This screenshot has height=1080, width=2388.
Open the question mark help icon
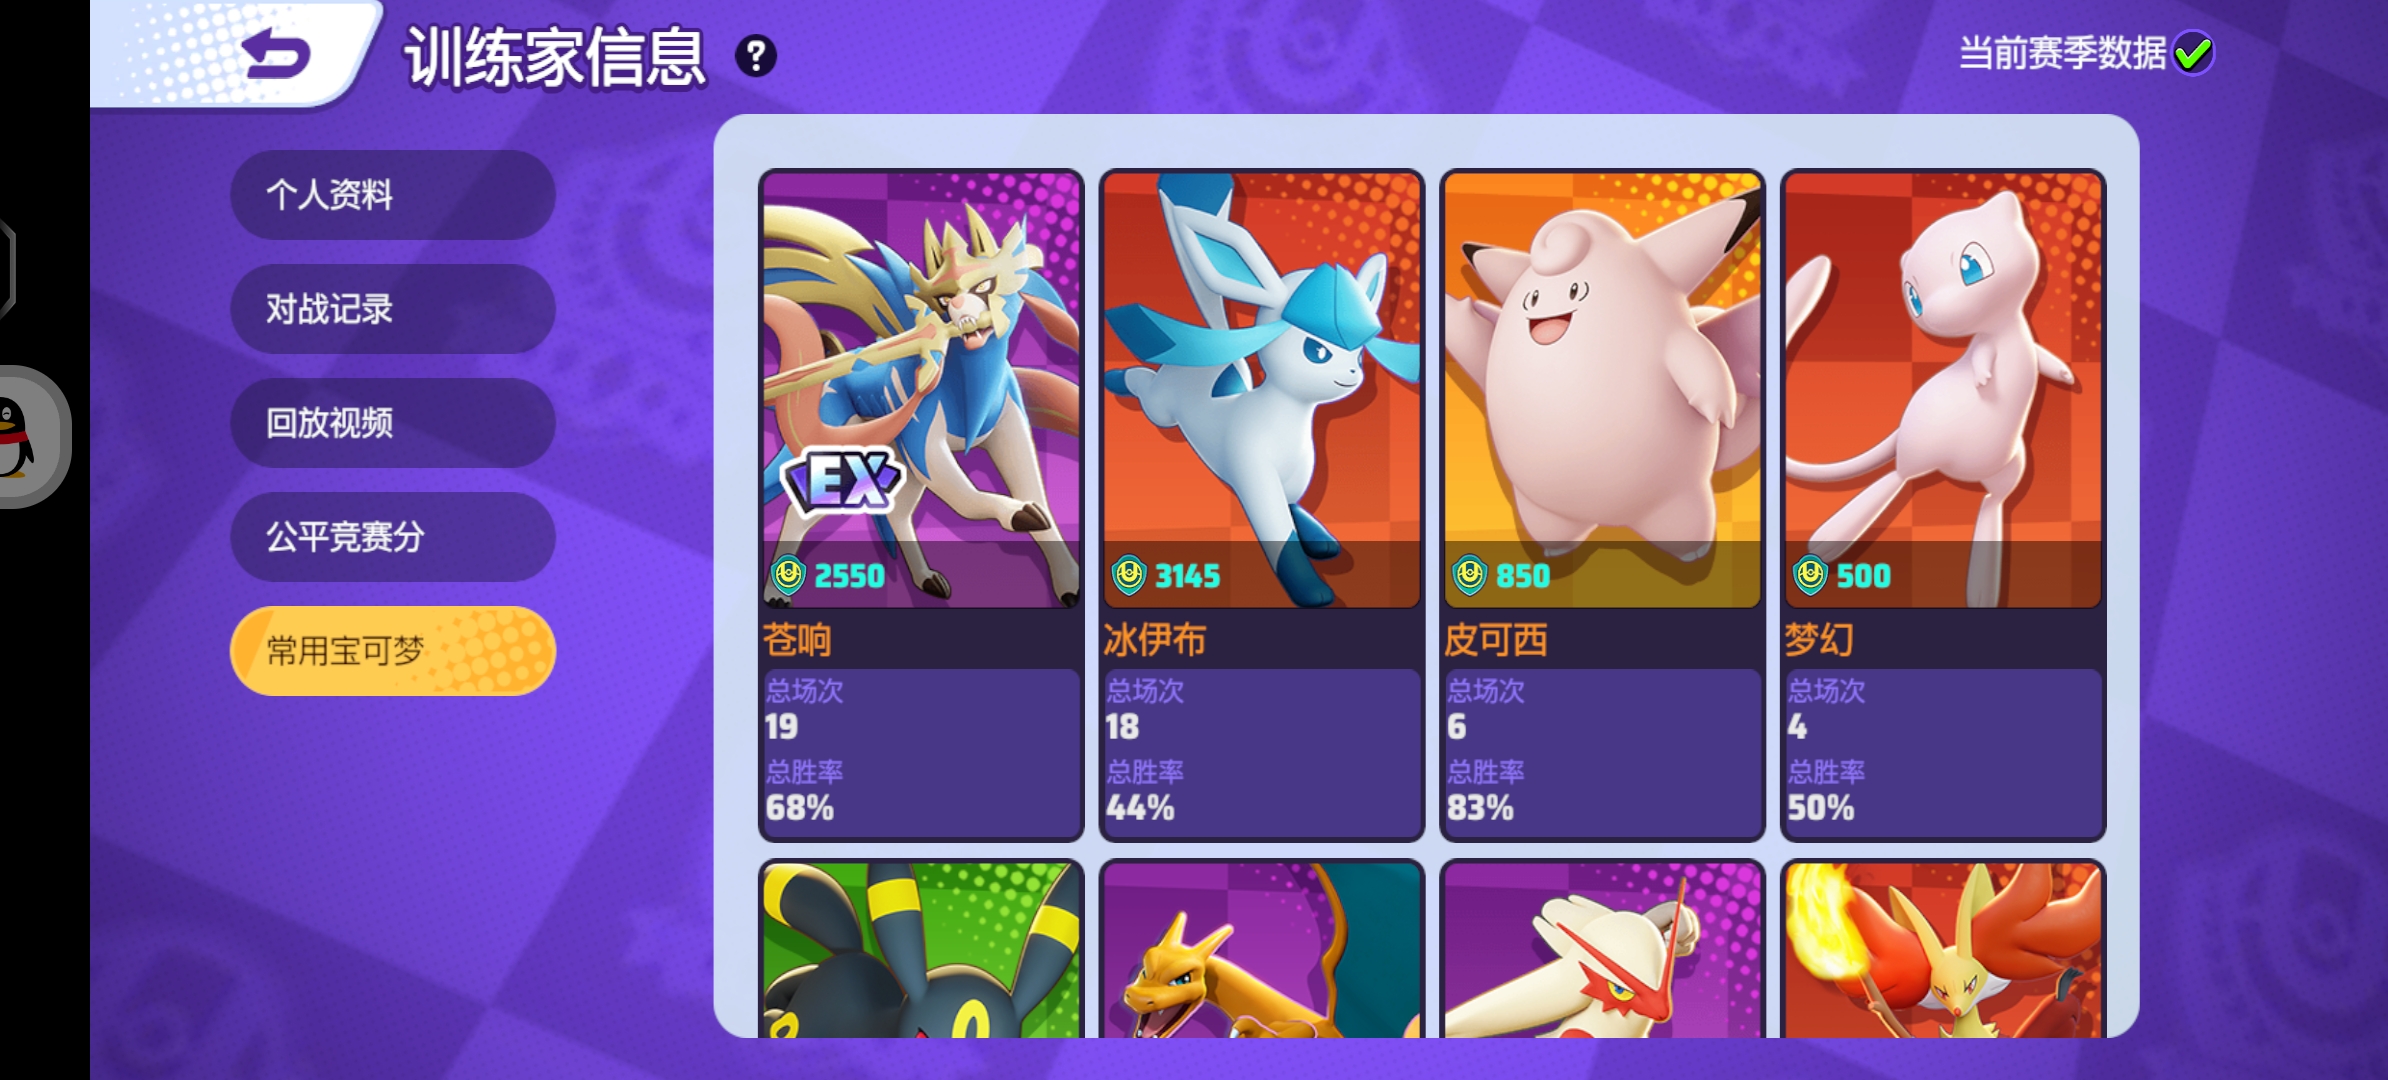tap(756, 56)
